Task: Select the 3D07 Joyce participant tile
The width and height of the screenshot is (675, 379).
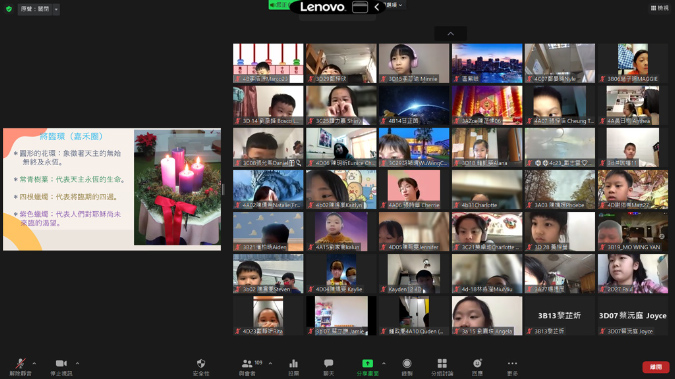Action: click(633, 316)
